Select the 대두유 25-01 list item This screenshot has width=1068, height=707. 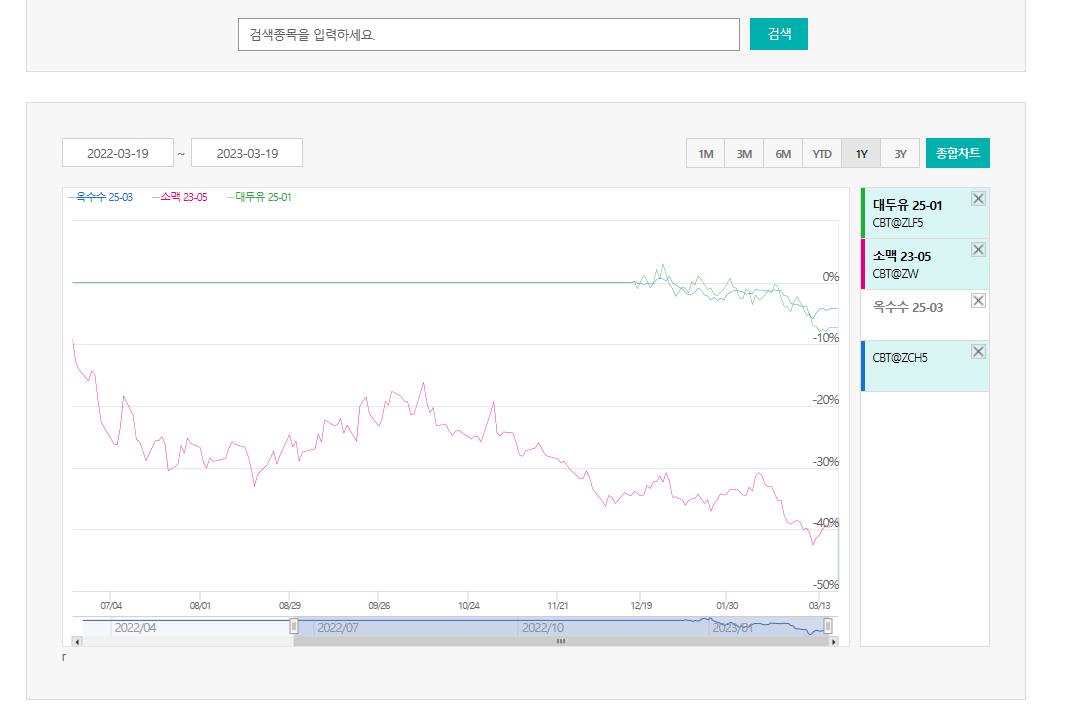pos(925,213)
